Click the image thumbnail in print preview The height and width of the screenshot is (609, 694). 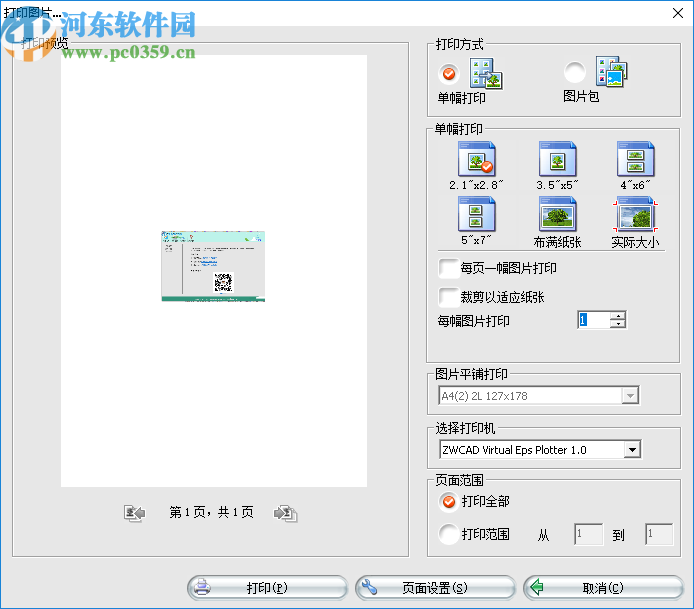213,266
